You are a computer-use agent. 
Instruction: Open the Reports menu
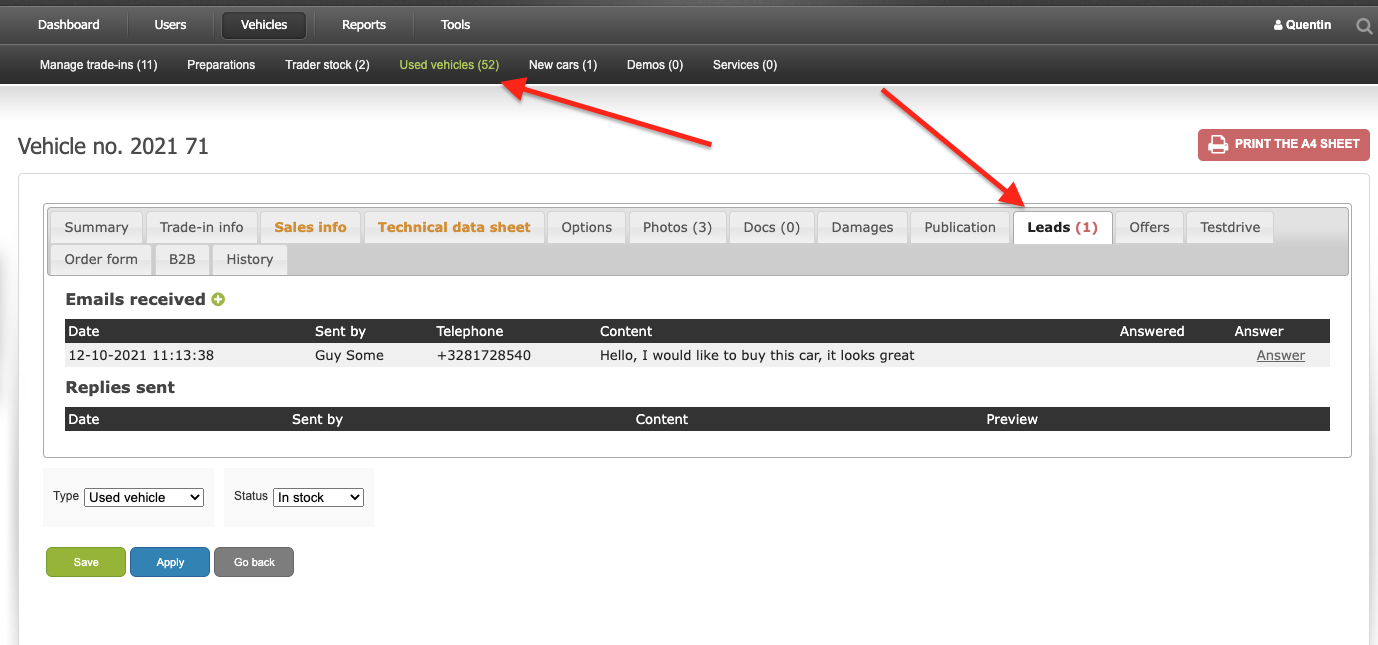coord(364,25)
